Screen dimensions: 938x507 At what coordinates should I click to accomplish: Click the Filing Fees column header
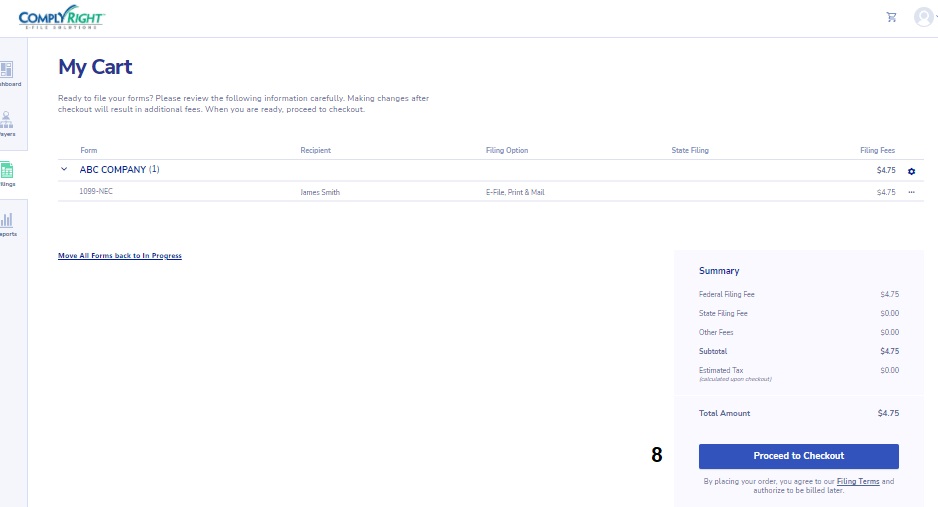pos(878,150)
